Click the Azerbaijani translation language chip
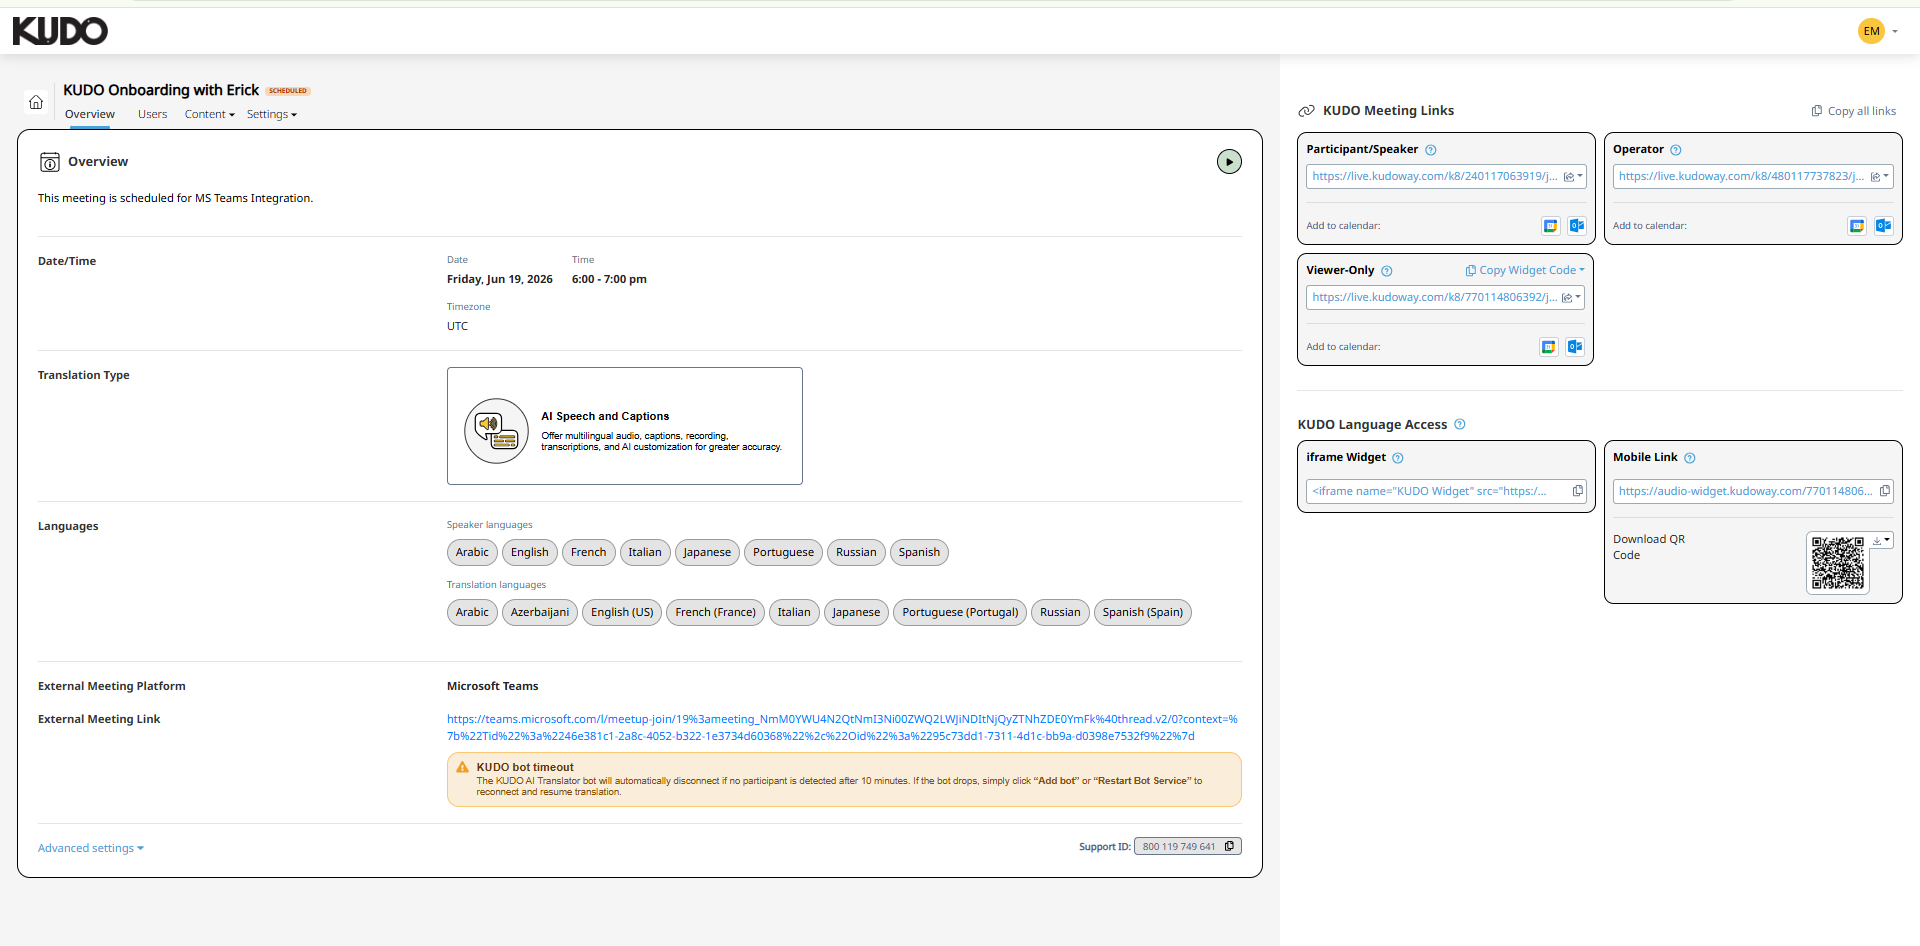Viewport: 1920px width, 946px height. 540,612
